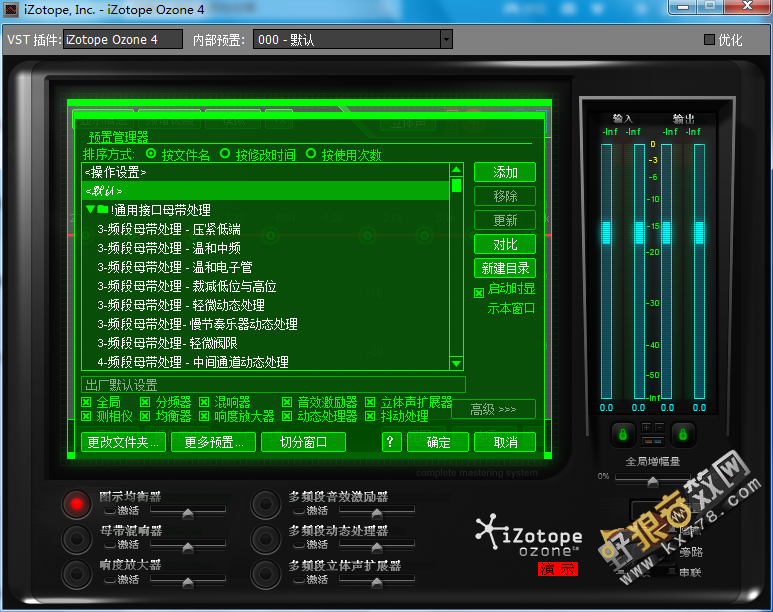This screenshot has width=773, height=612.
Task: Open the 内部预置 dropdown arrow
Action: click(446, 39)
